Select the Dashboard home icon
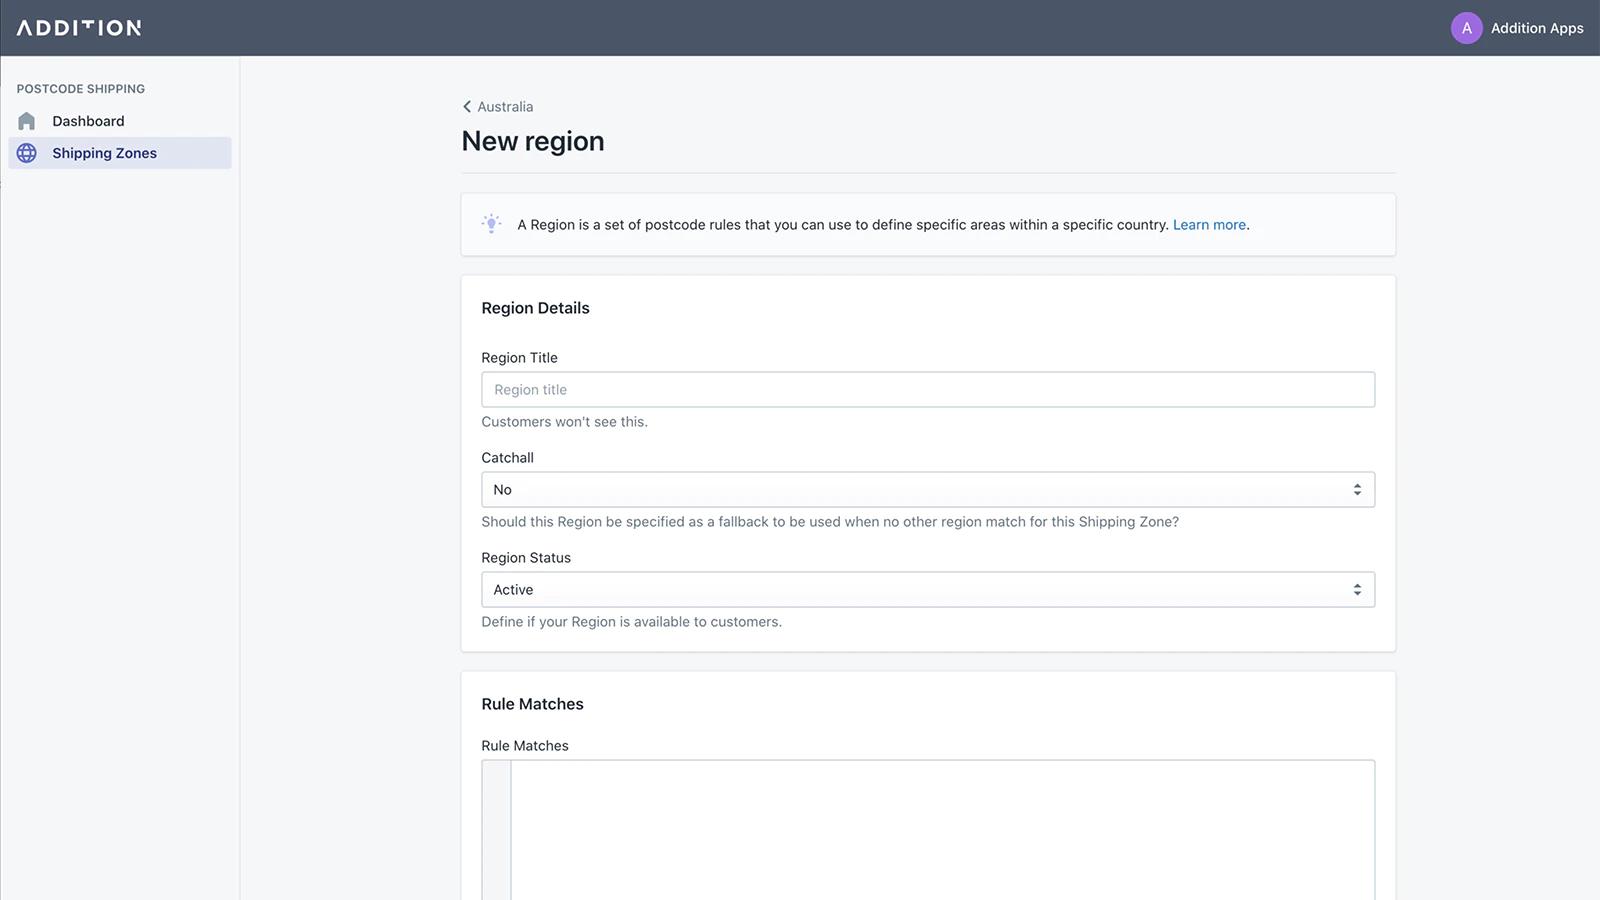The image size is (1600, 900). pyautogui.click(x=26, y=120)
